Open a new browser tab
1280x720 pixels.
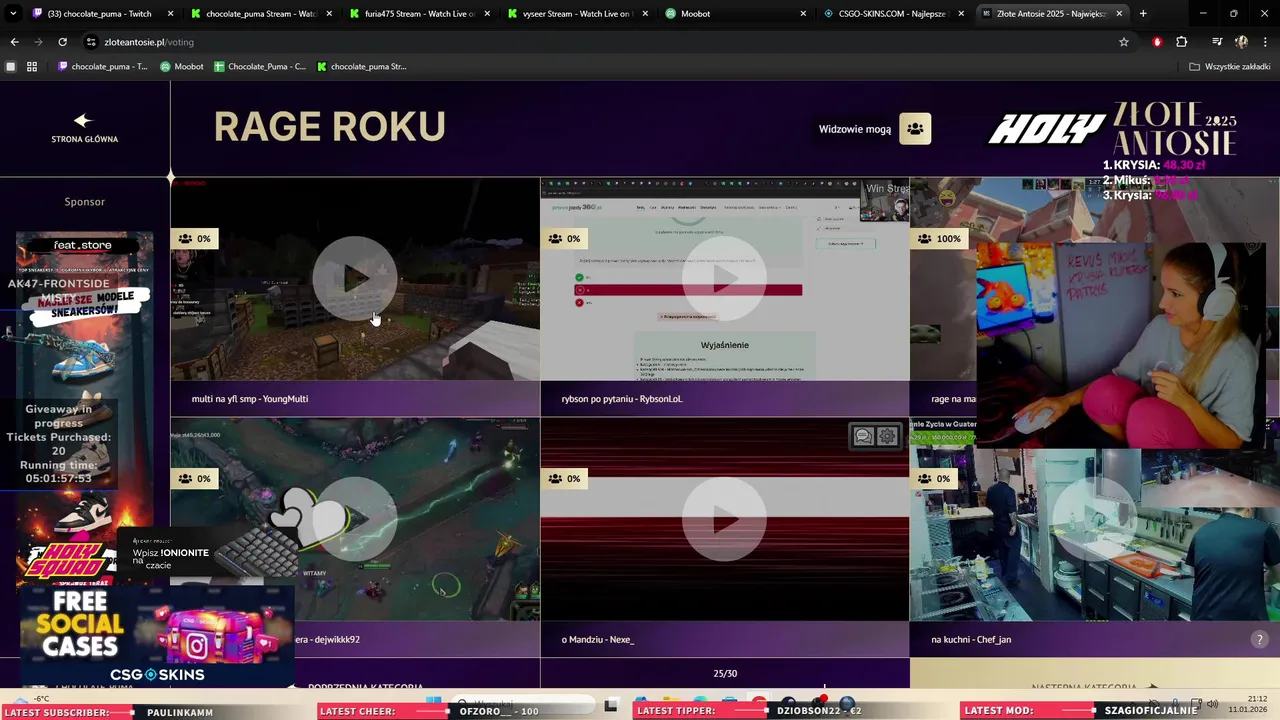tap(1143, 14)
